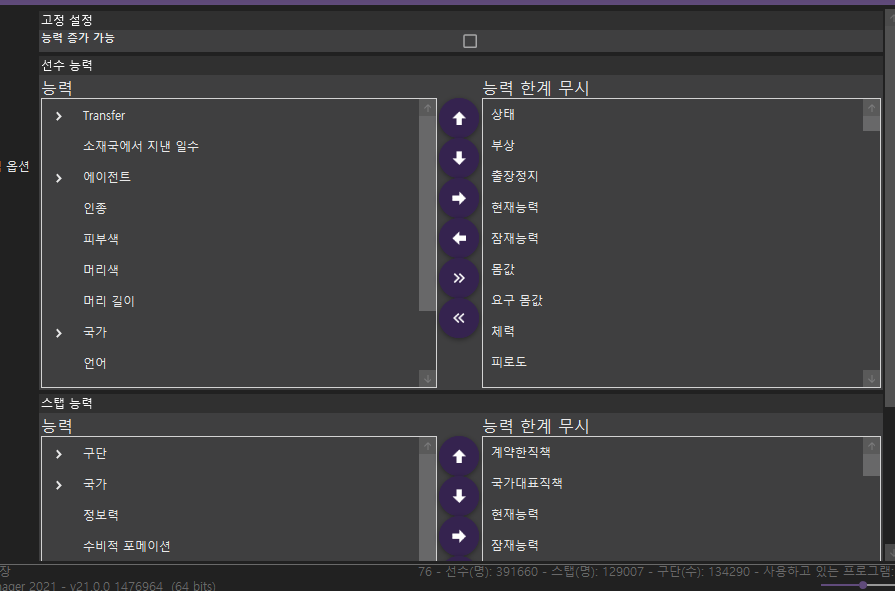895x591 pixels.
Task: Select 머리 길이 in the player list
Action: coord(108,301)
